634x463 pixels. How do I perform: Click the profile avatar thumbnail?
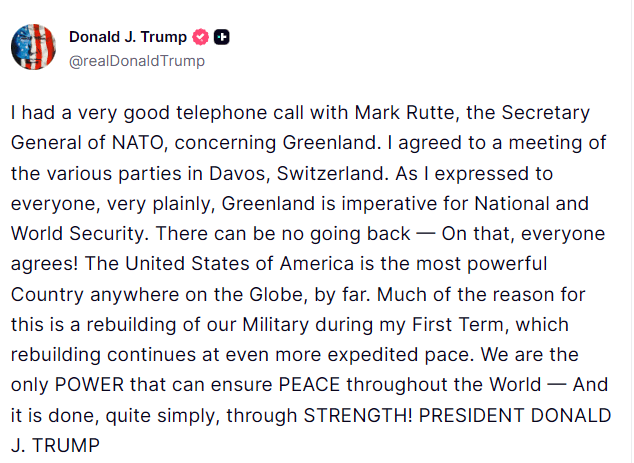click(x=33, y=47)
